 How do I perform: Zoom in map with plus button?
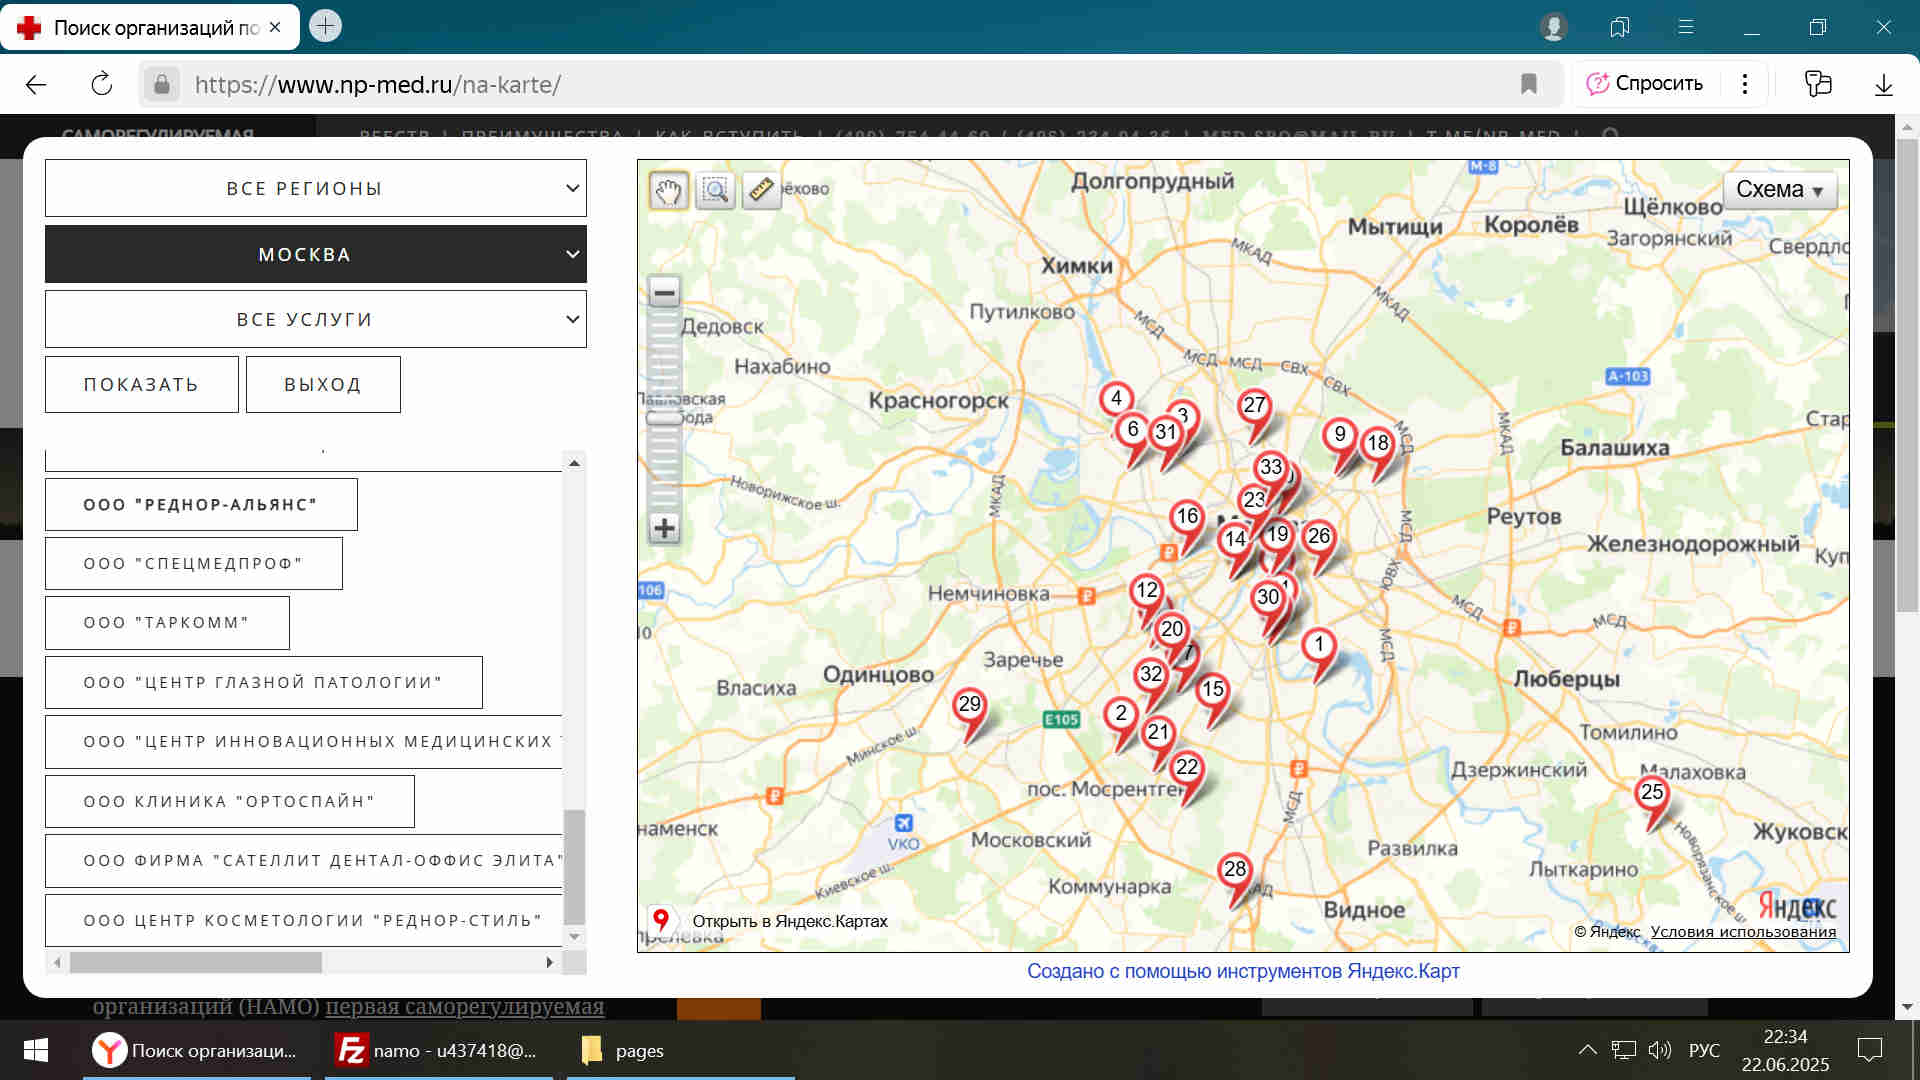pos(664,528)
